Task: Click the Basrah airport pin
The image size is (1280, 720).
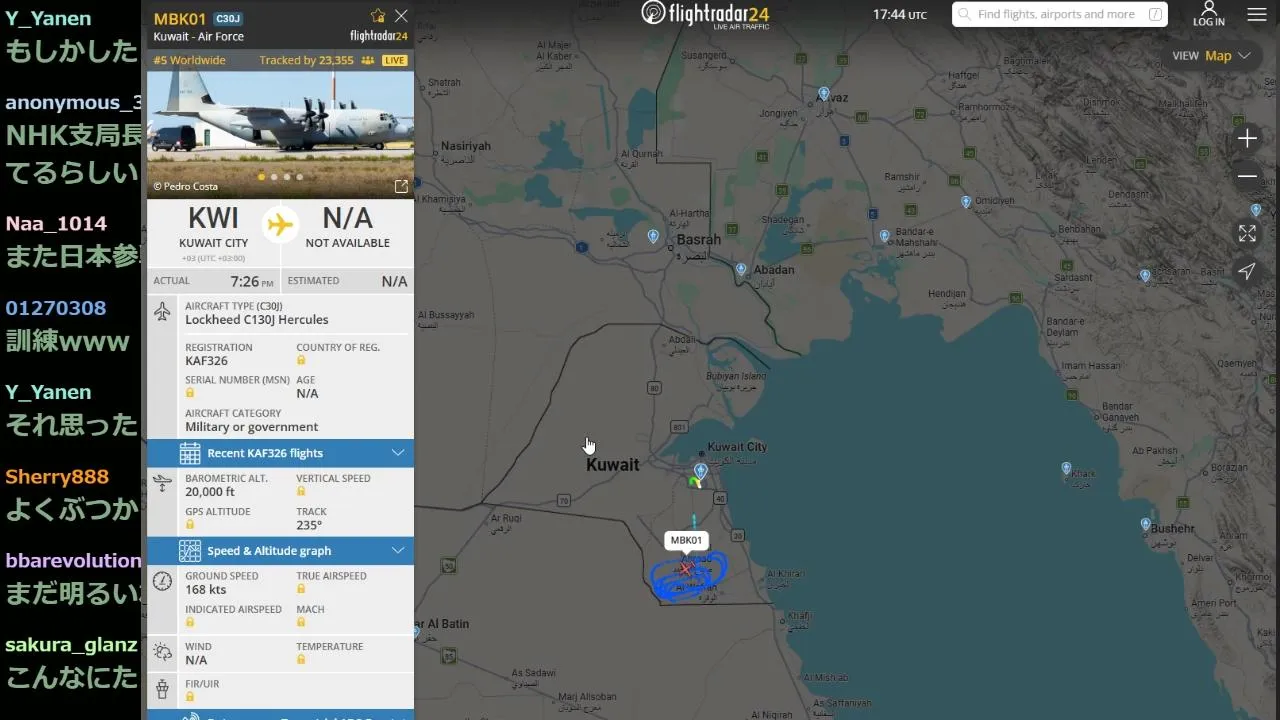Action: pyautogui.click(x=653, y=236)
